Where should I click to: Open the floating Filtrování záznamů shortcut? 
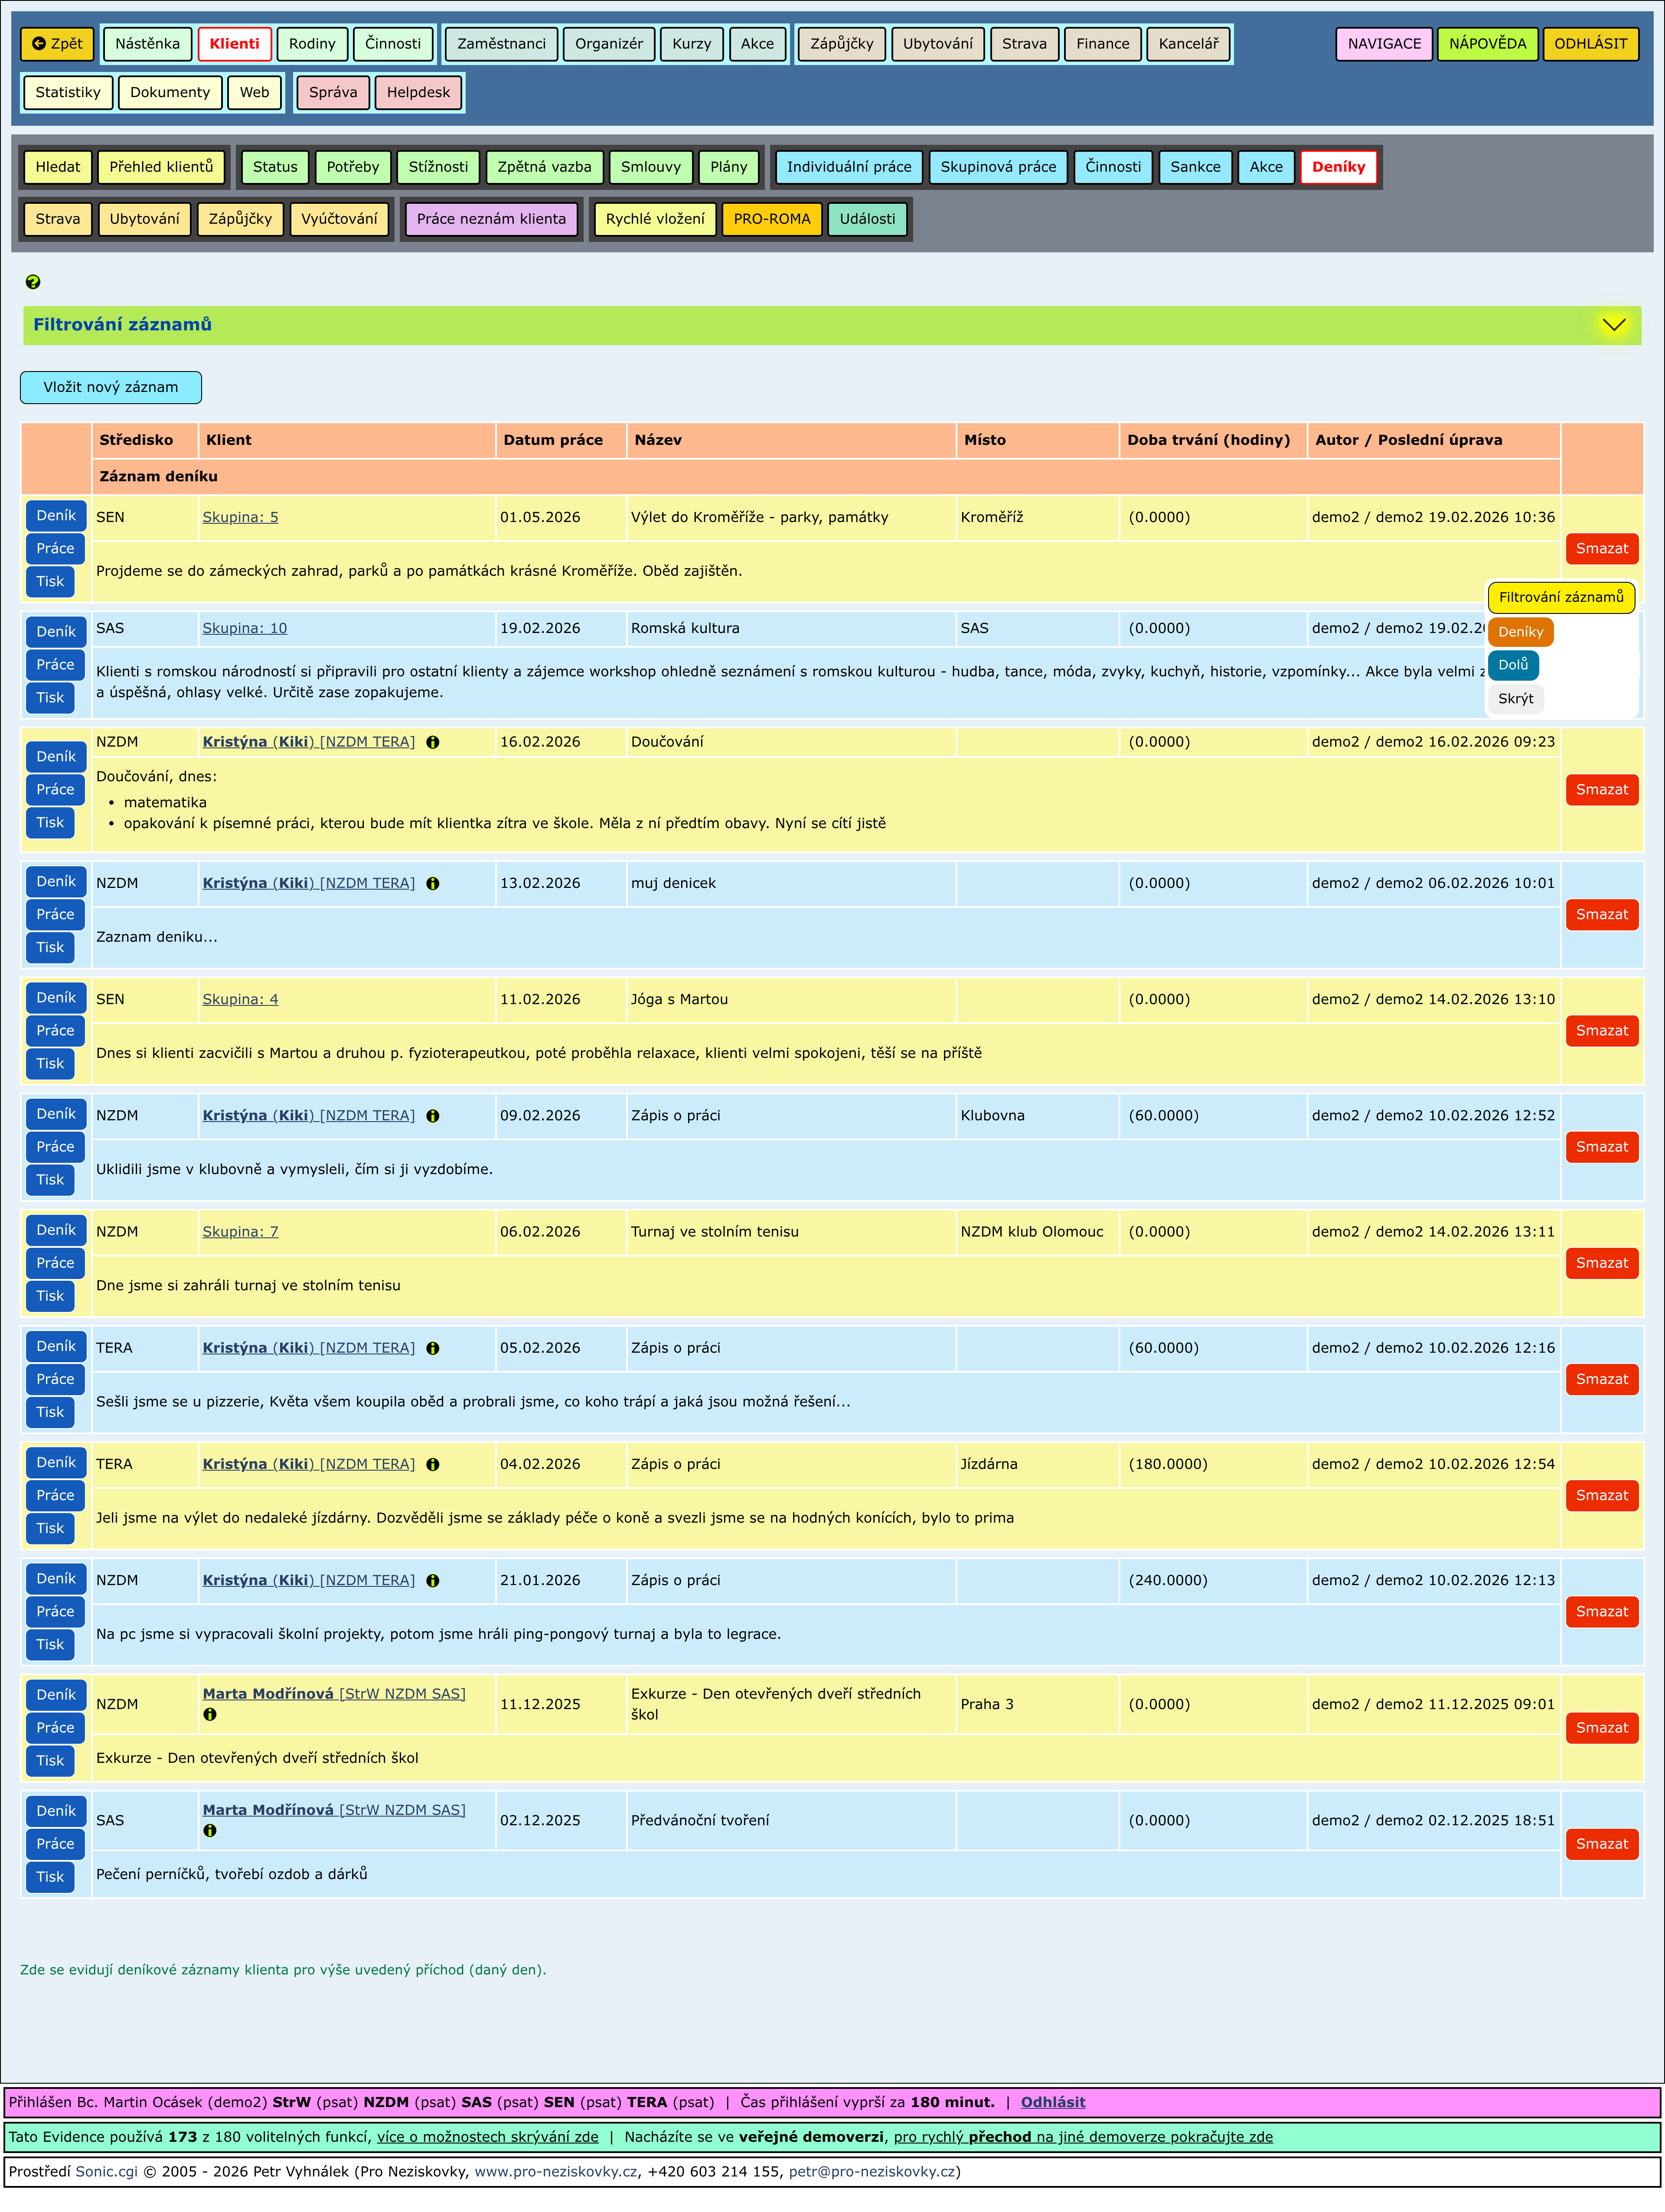coord(1560,597)
